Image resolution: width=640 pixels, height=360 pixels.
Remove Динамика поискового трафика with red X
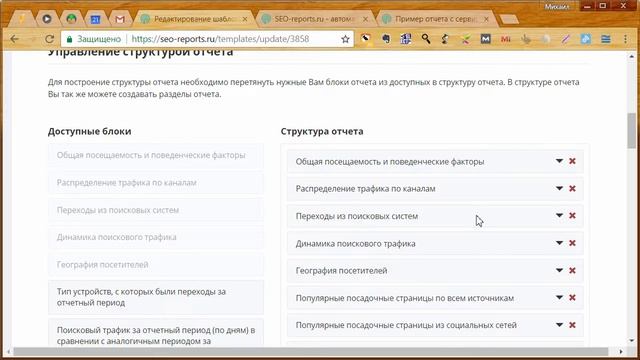[x=572, y=243]
